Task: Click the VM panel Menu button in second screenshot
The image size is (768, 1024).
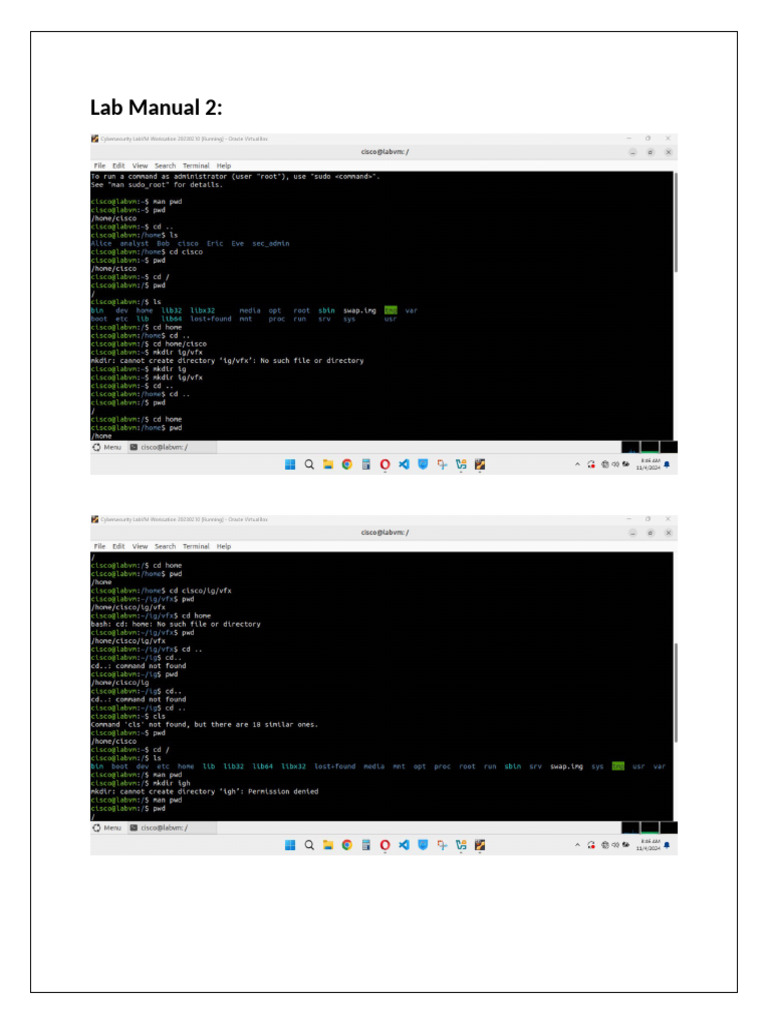Action: point(107,828)
